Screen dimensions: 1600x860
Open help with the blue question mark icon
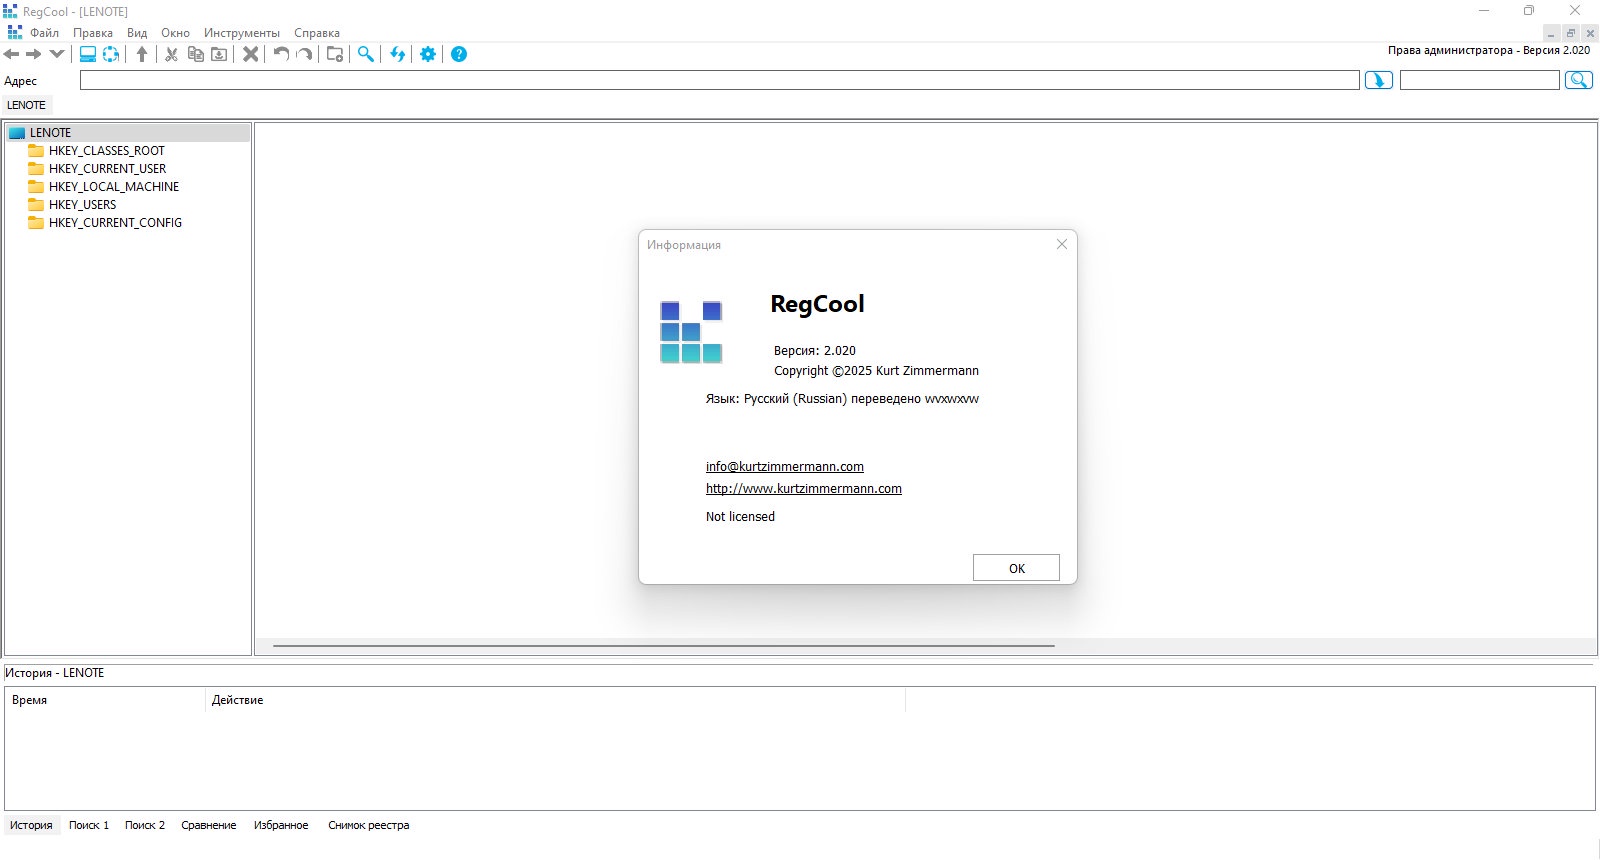click(x=459, y=54)
